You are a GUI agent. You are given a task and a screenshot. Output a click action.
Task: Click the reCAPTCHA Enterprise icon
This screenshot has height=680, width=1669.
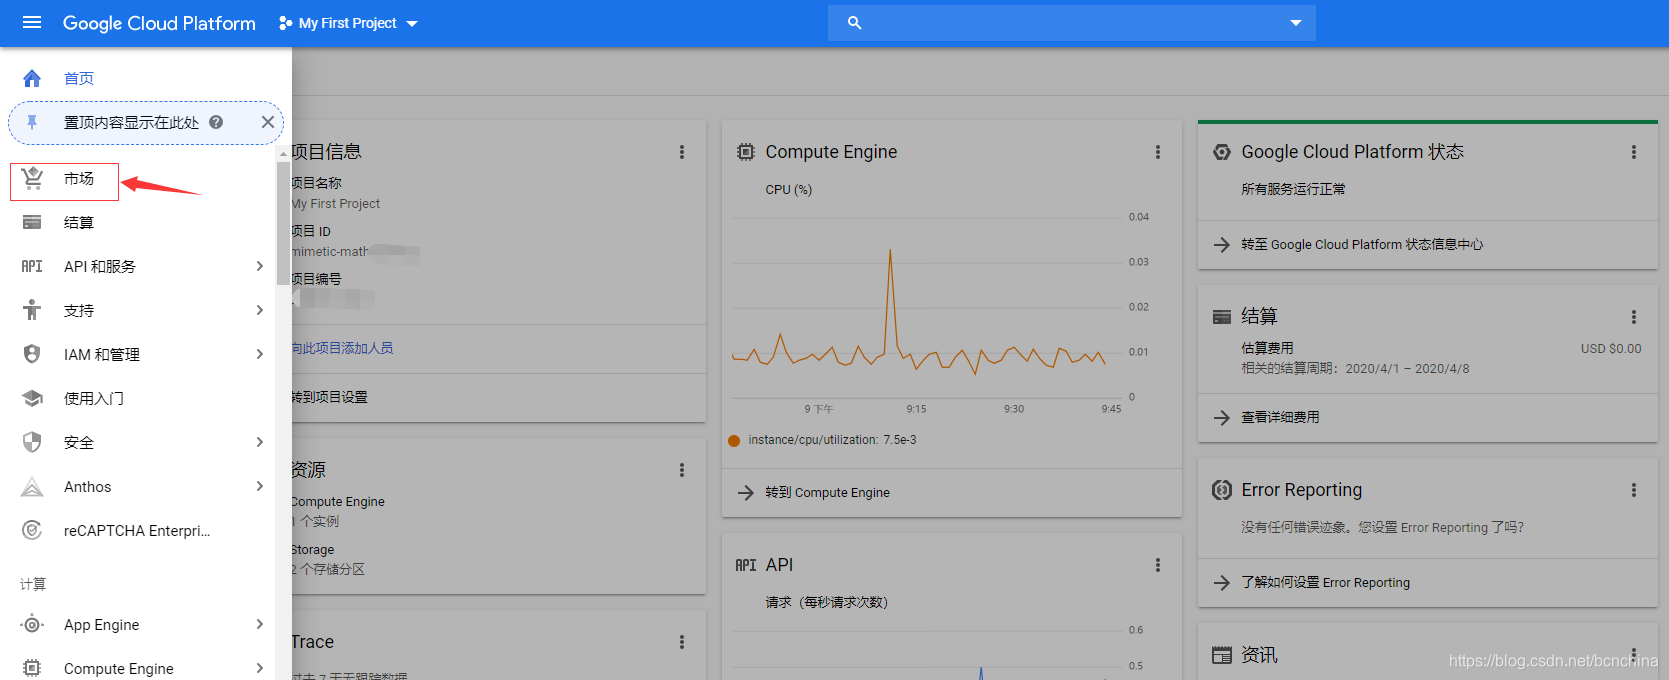click(32, 530)
